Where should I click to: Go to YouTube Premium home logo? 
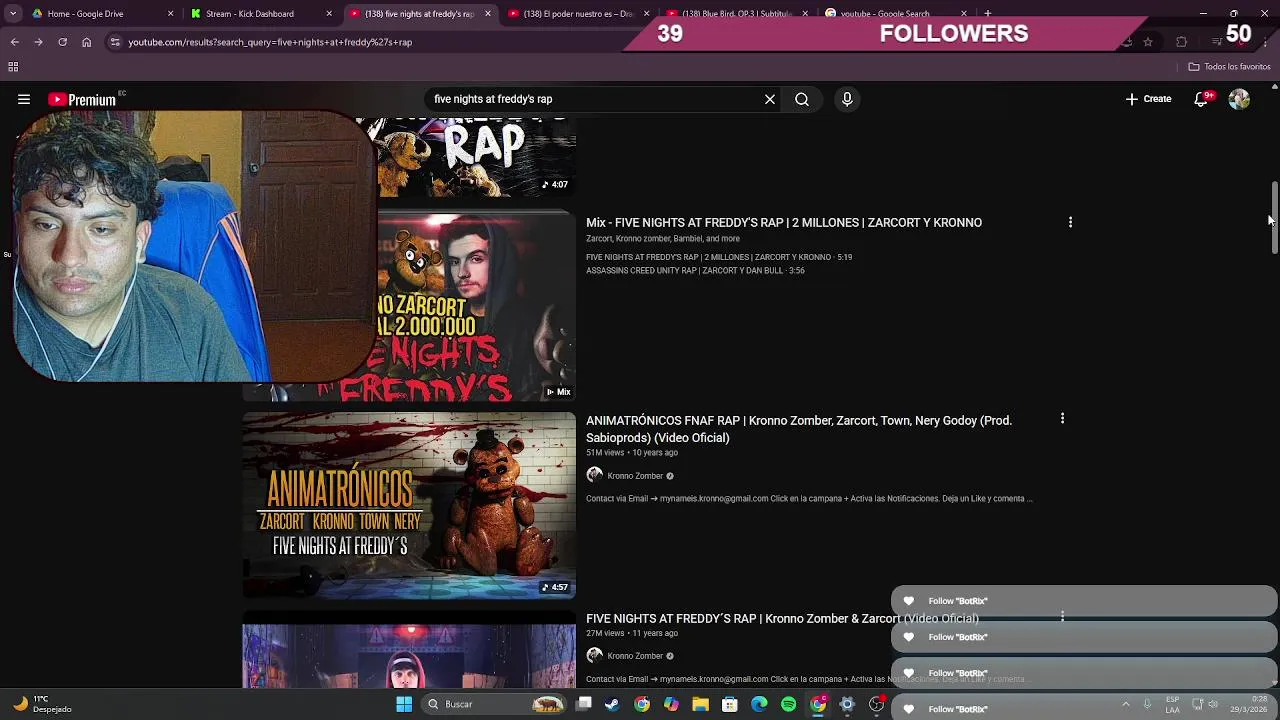click(x=82, y=99)
